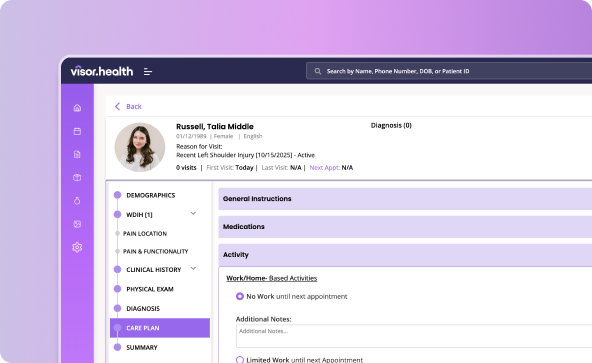
Task: Select Limited Work until next Appointment
Action: click(240, 360)
